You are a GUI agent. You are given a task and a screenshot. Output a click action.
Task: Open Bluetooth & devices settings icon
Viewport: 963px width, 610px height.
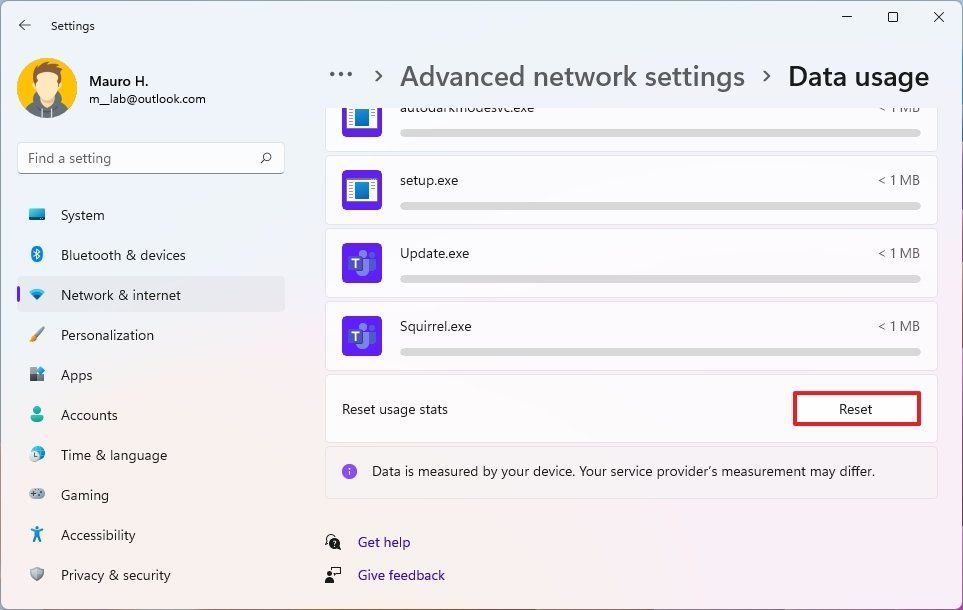[x=37, y=255]
